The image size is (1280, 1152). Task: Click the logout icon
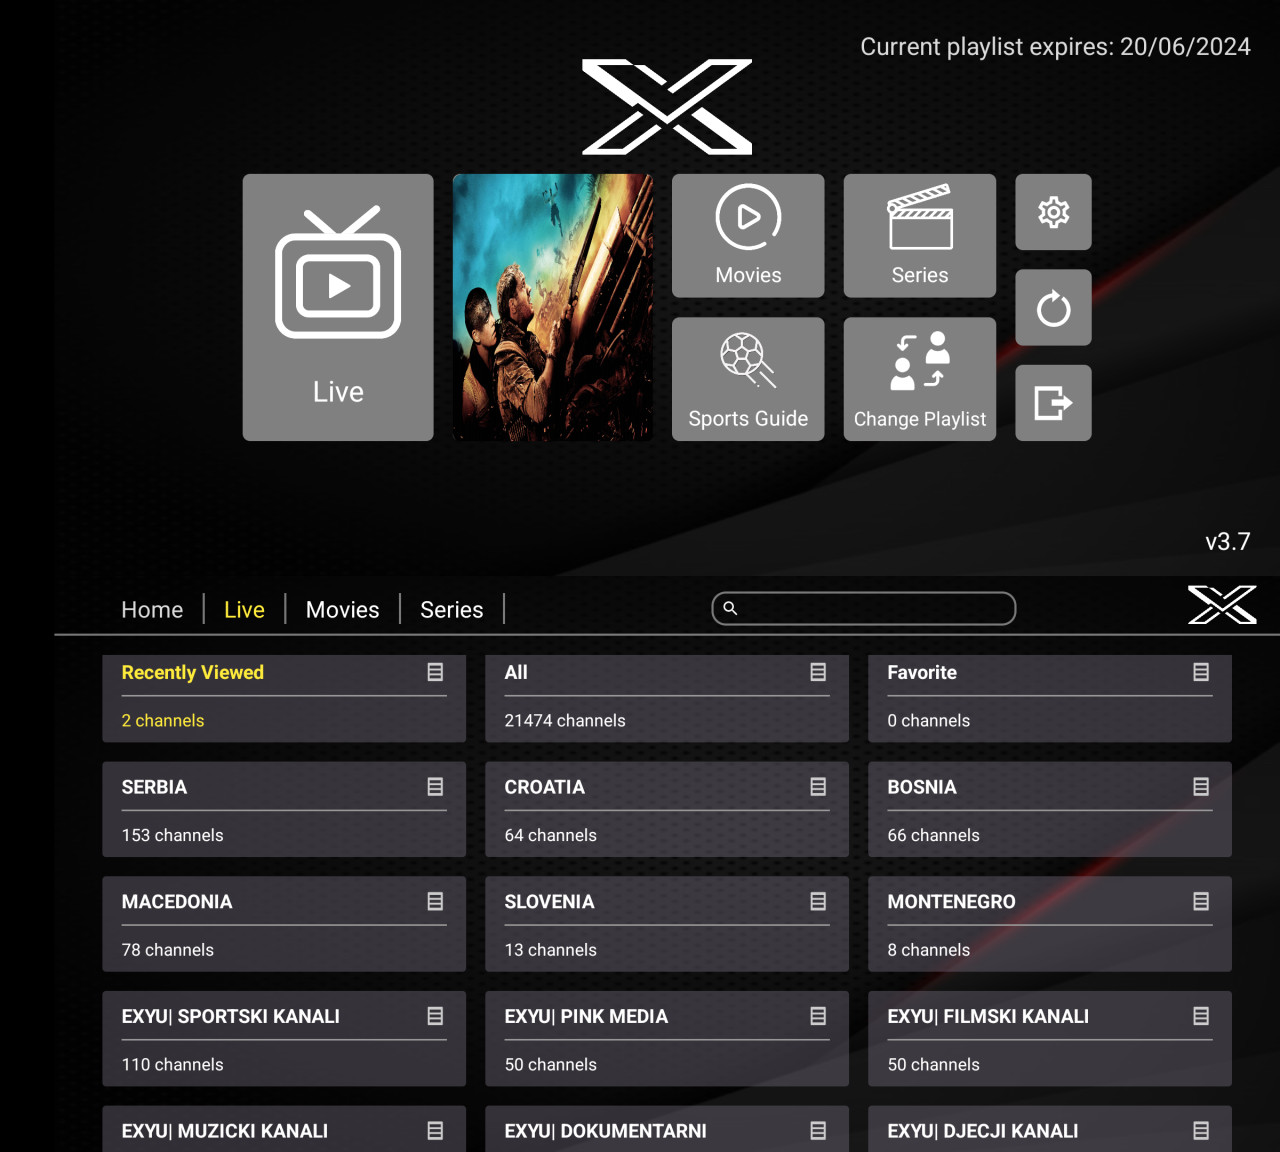[x=1052, y=403]
